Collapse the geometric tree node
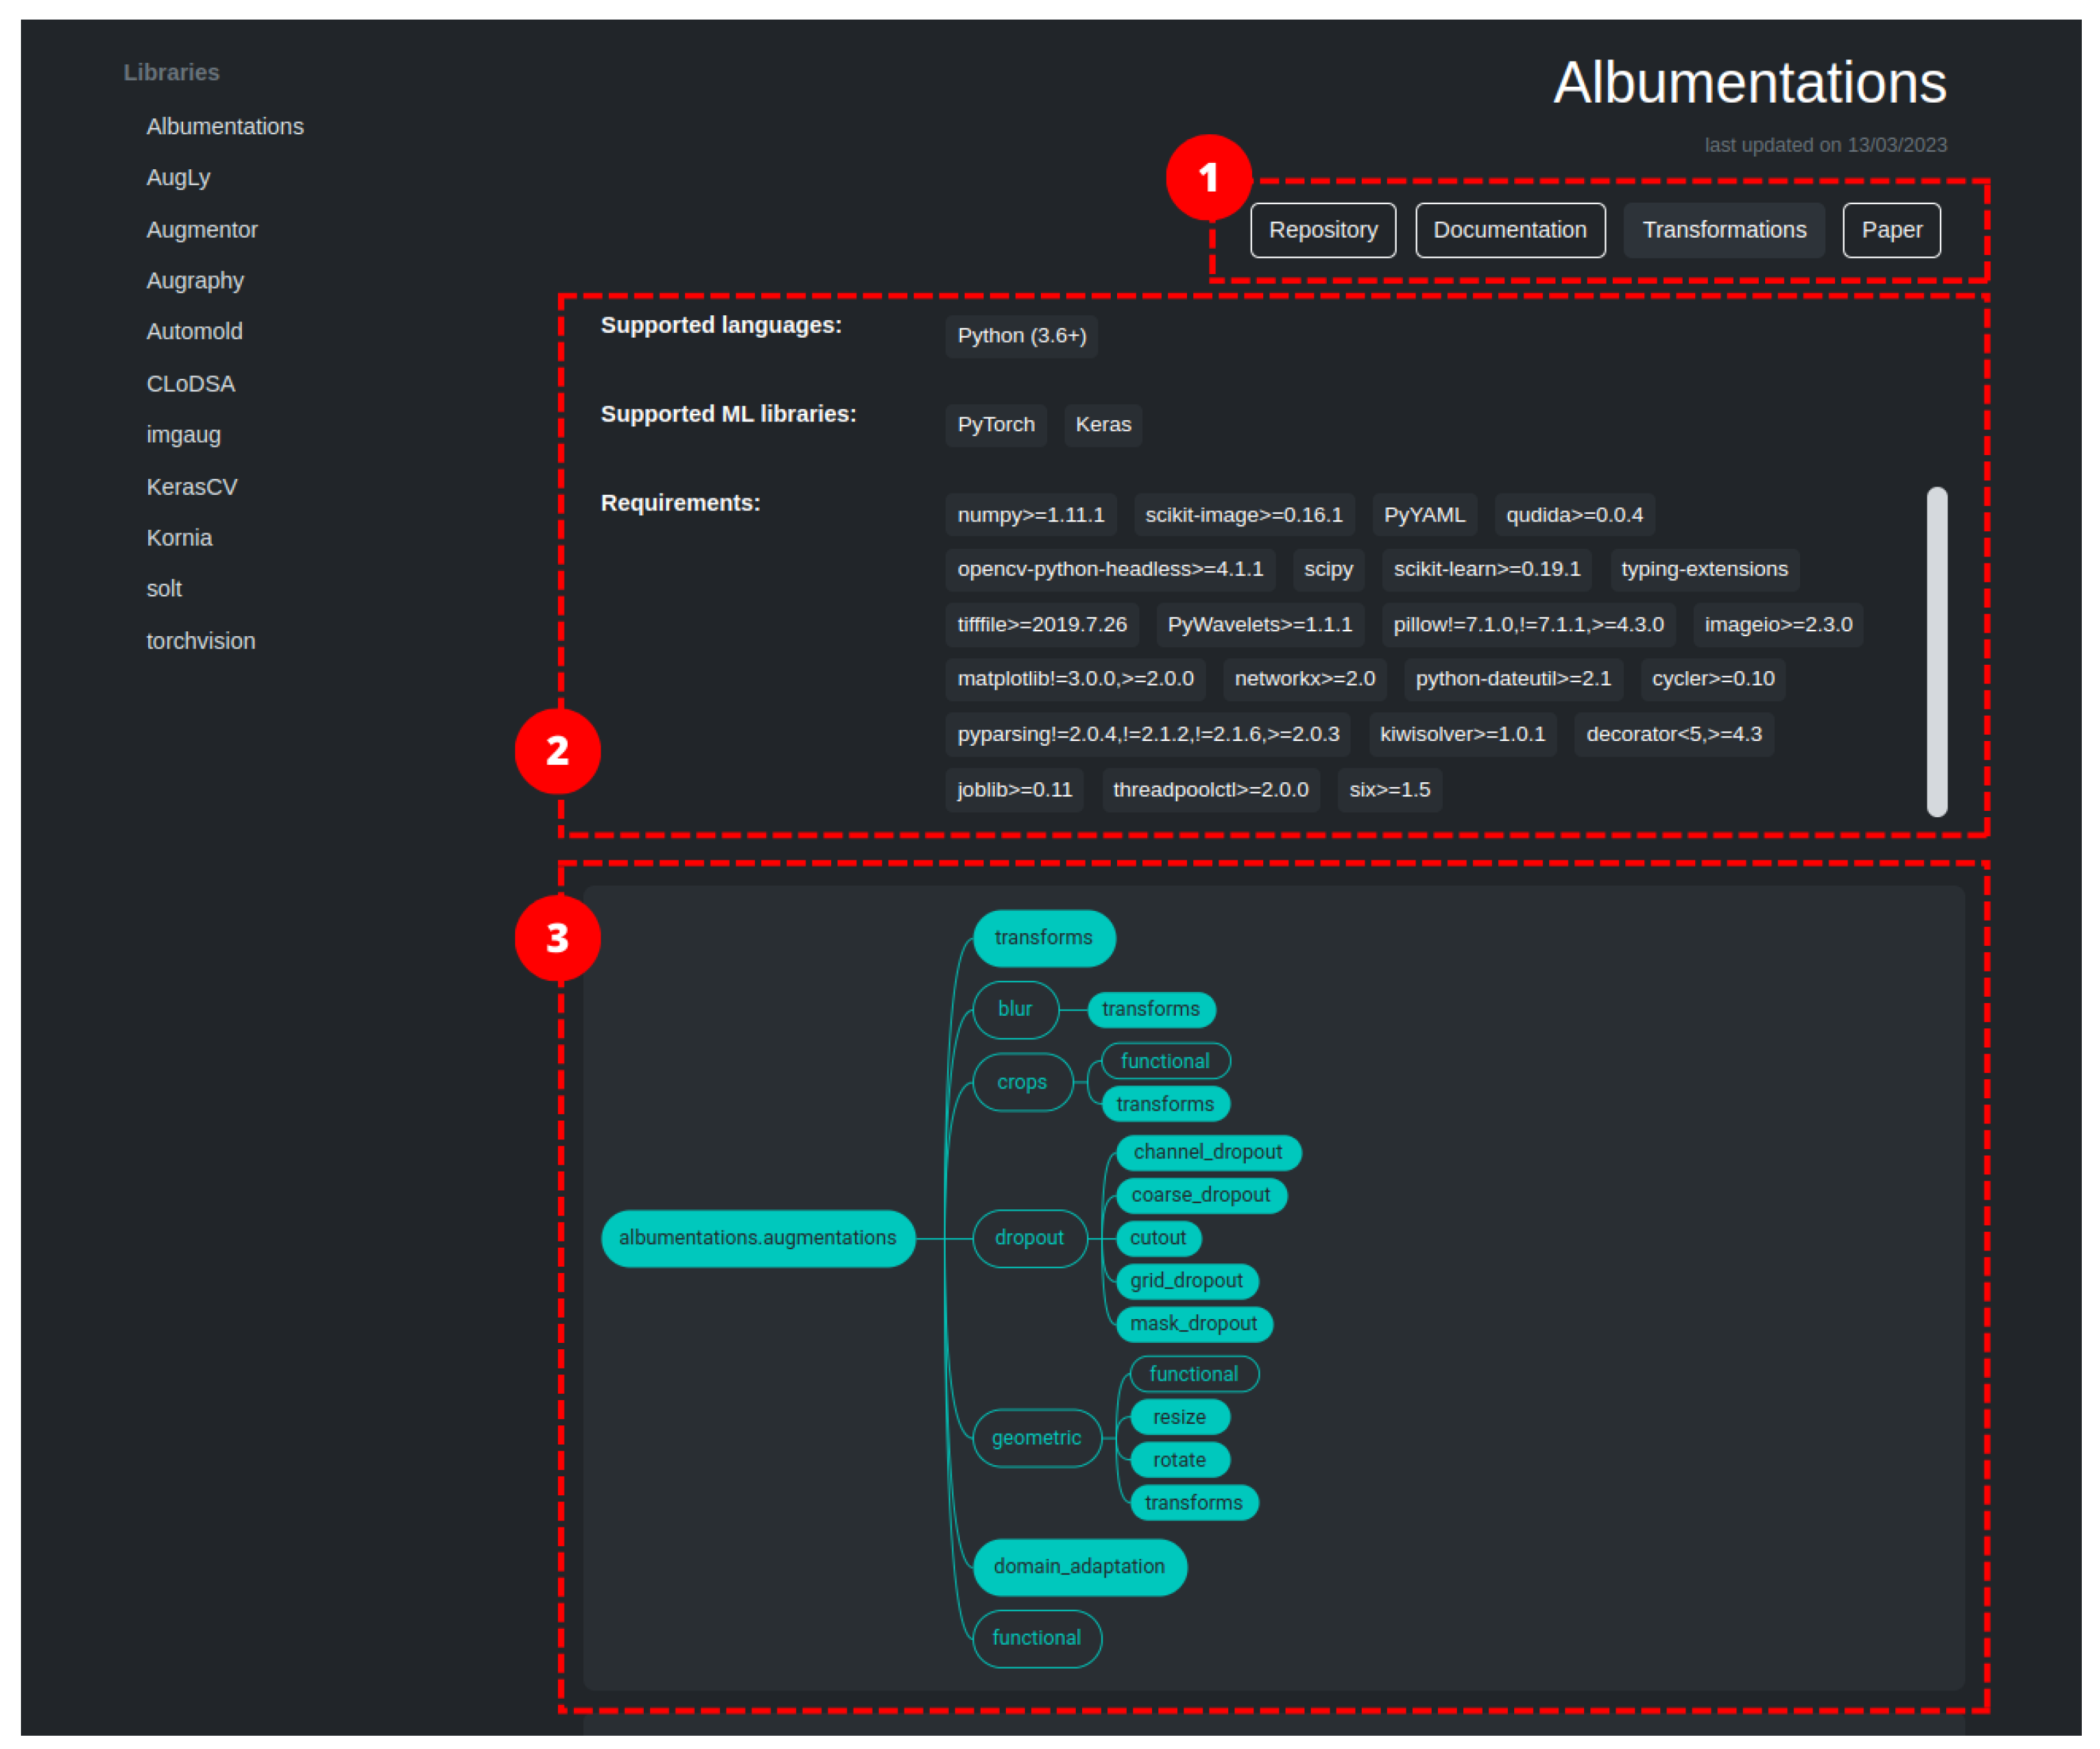2100x1749 pixels. point(1036,1438)
